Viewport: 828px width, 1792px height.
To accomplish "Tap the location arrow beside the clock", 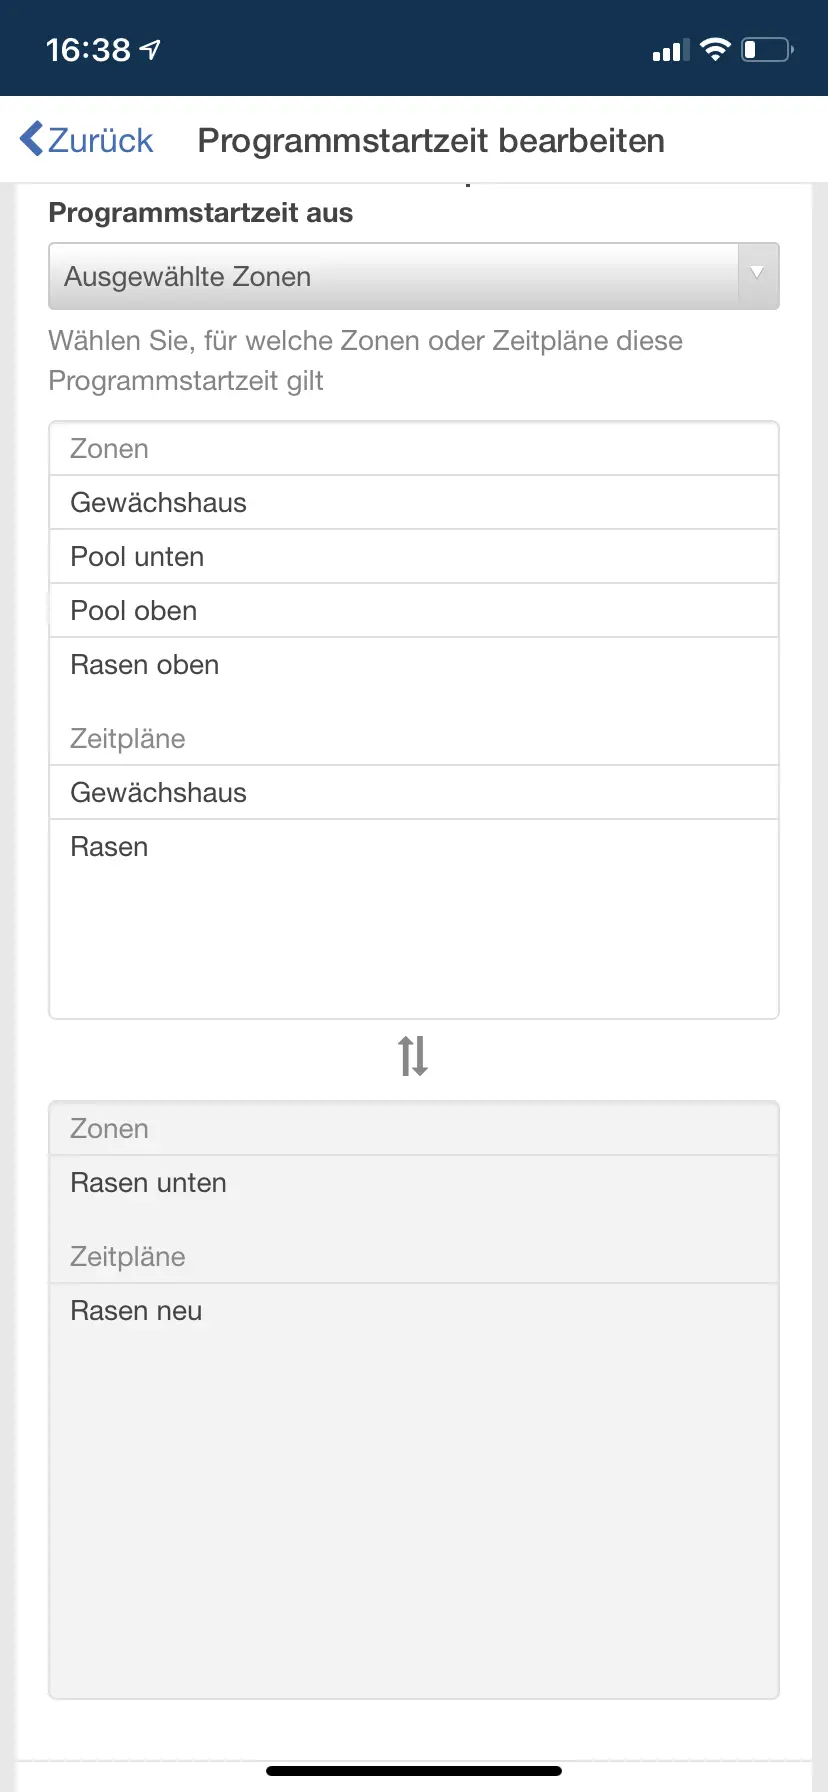I will [150, 49].
